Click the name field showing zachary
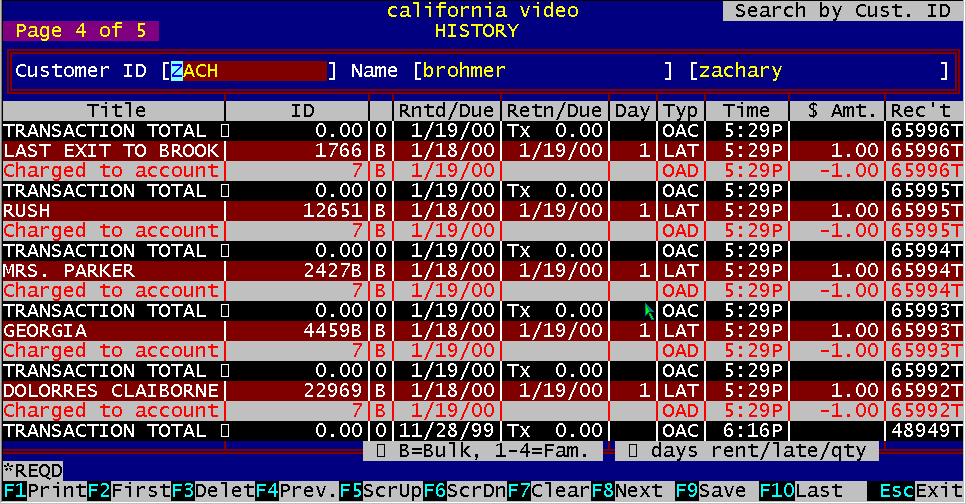Viewport: 966px width, 504px height. click(x=818, y=71)
